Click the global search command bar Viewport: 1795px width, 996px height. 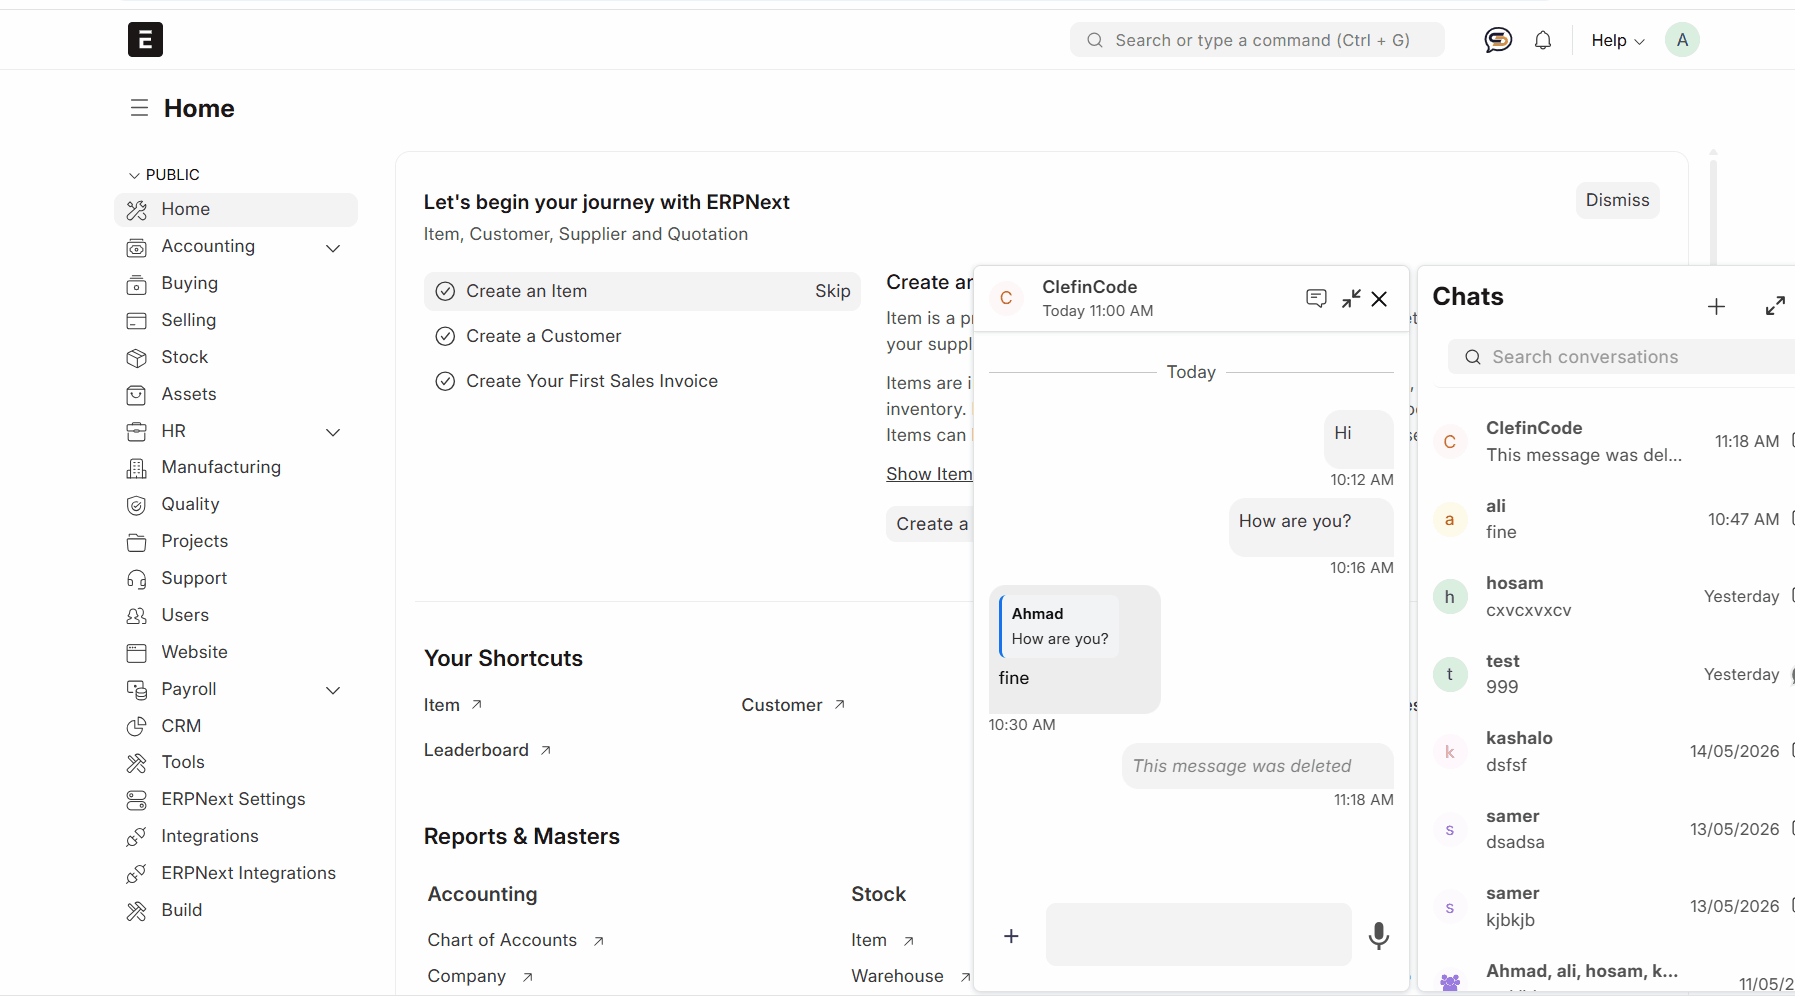[x=1257, y=40]
